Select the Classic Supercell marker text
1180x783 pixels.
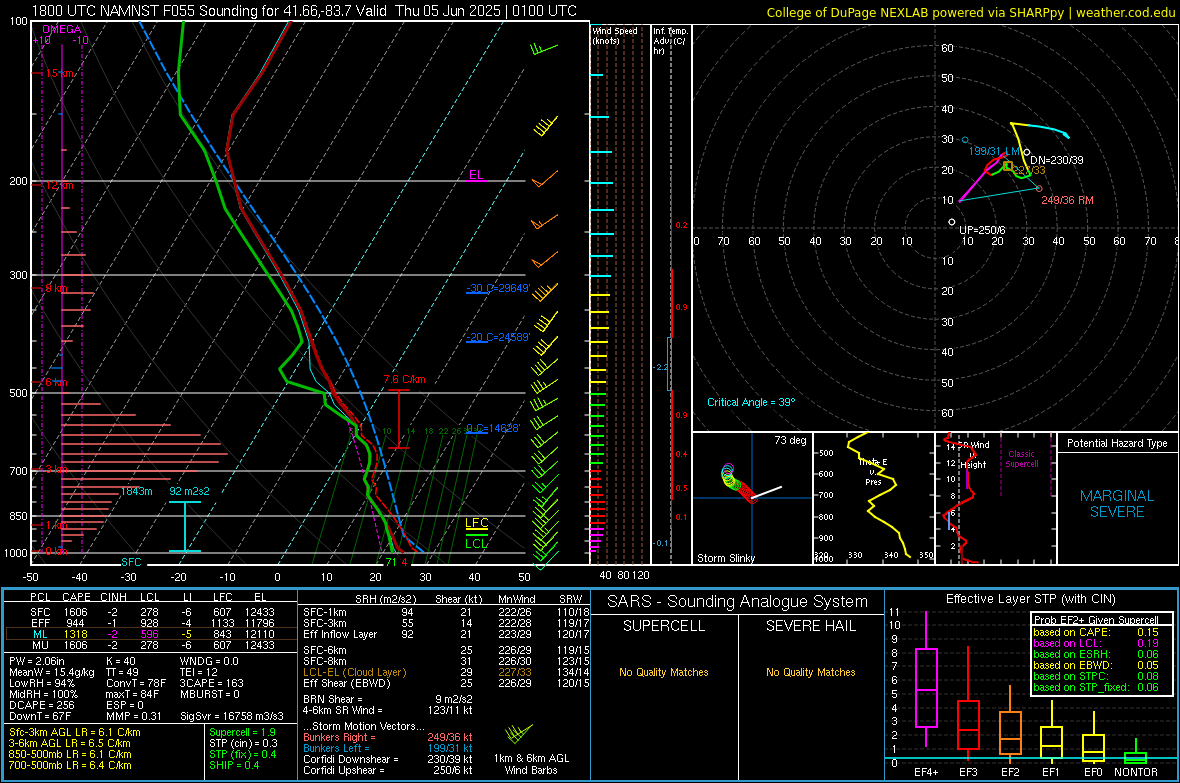point(1021,459)
